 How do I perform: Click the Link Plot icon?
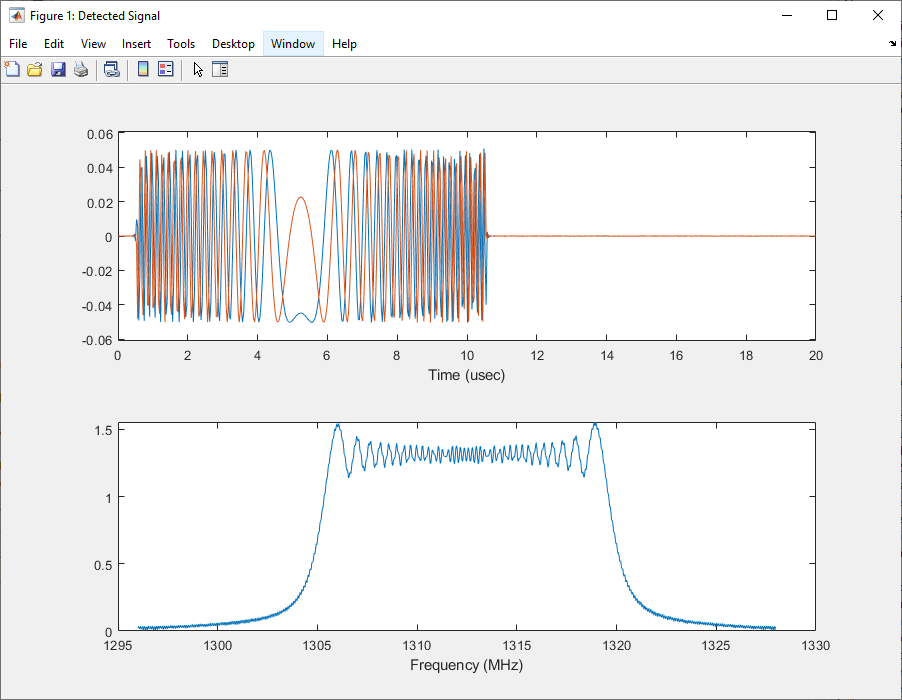112,69
